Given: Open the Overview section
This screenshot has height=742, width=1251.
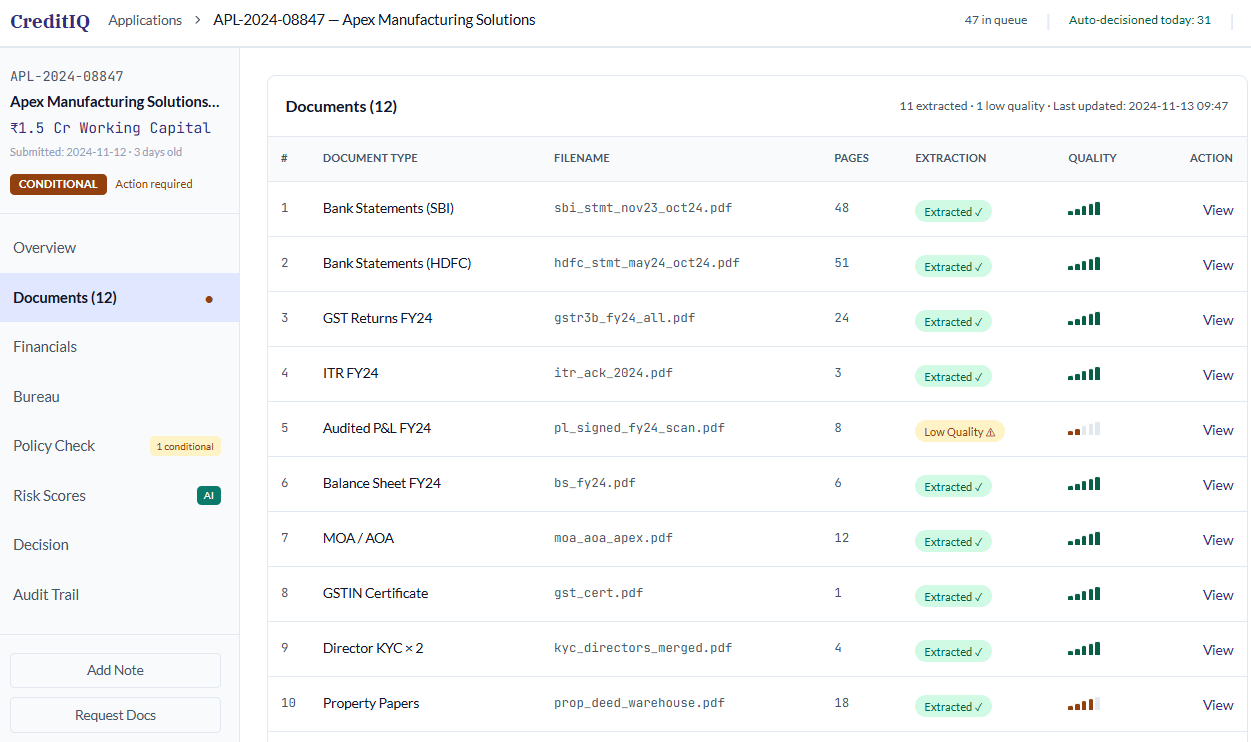Looking at the screenshot, I should coord(120,248).
